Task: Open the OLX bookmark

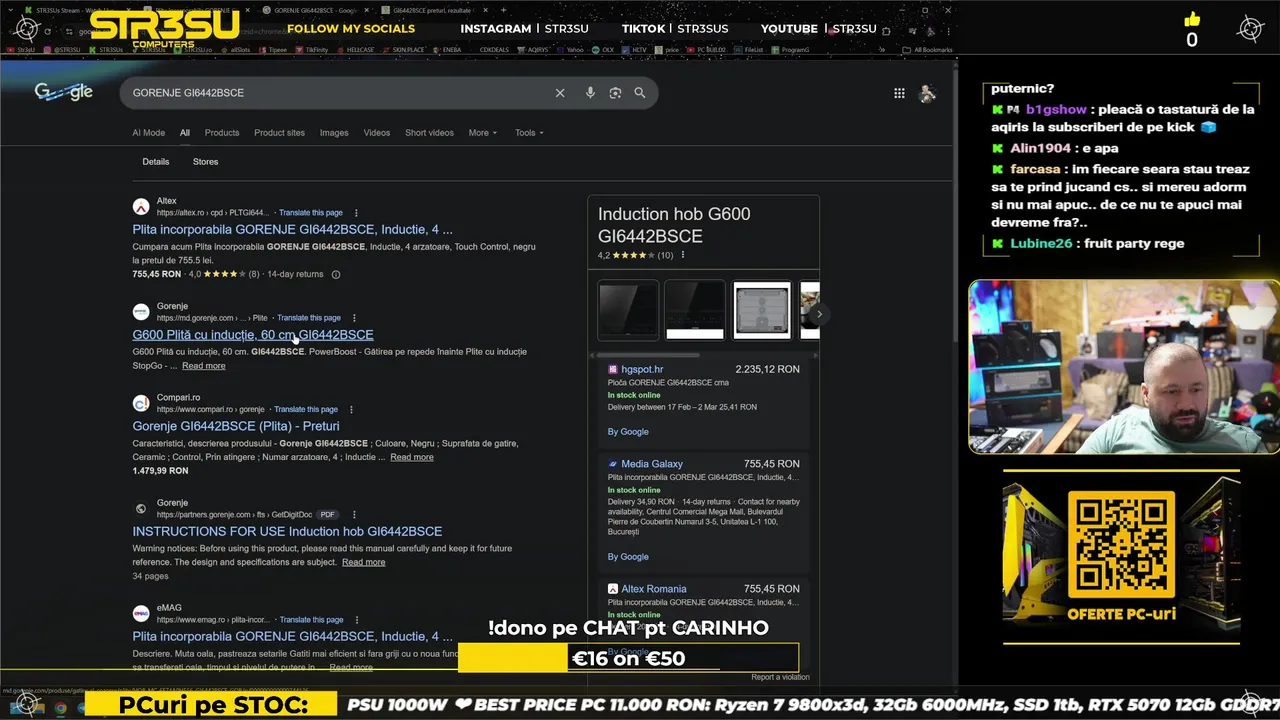Action: (x=602, y=49)
